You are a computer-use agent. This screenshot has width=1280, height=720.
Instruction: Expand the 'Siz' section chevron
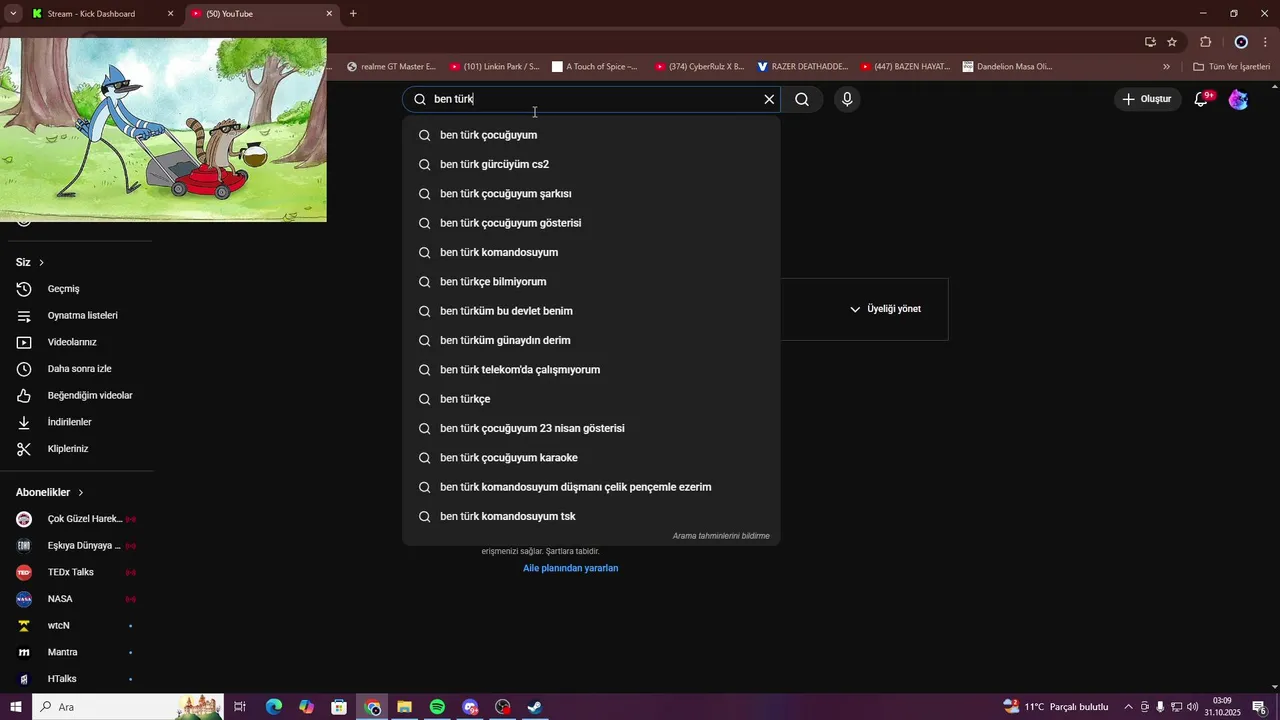pyautogui.click(x=41, y=262)
